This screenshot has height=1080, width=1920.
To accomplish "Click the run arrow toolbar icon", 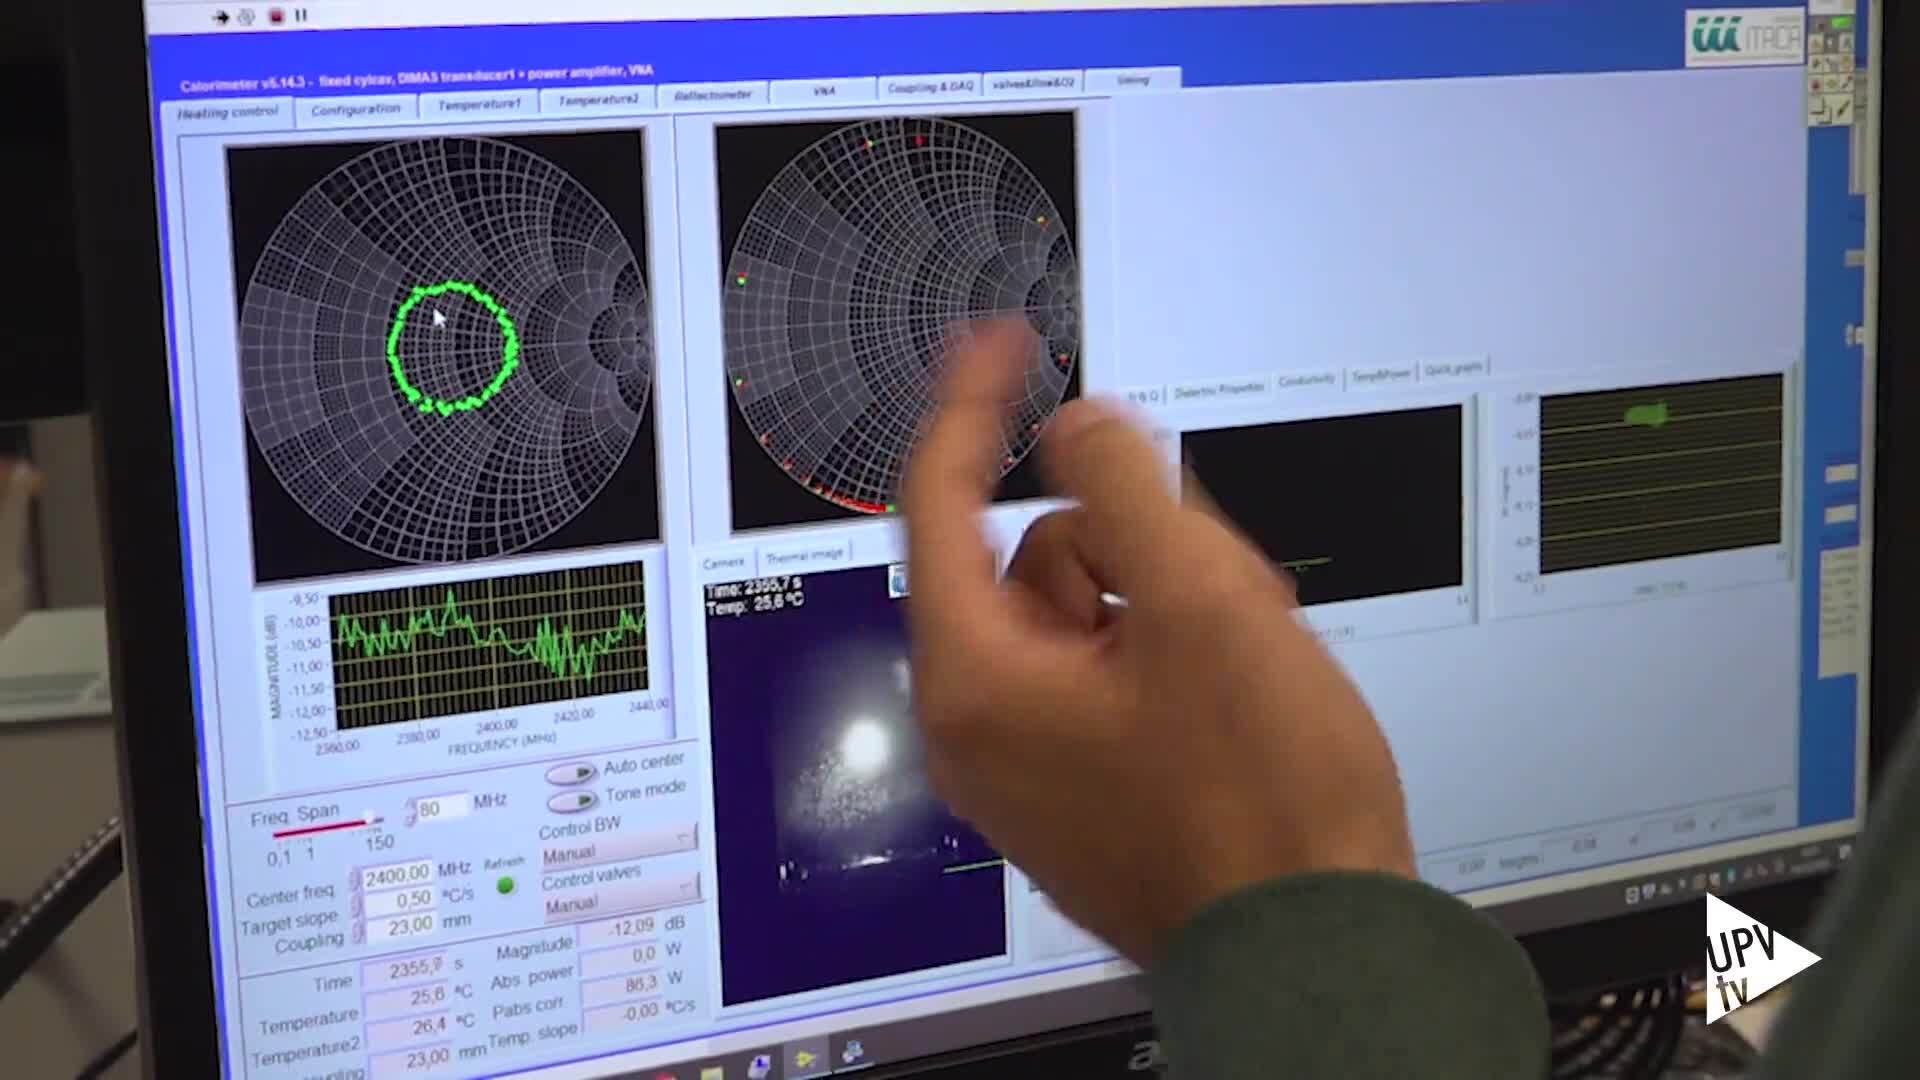I will [221, 17].
